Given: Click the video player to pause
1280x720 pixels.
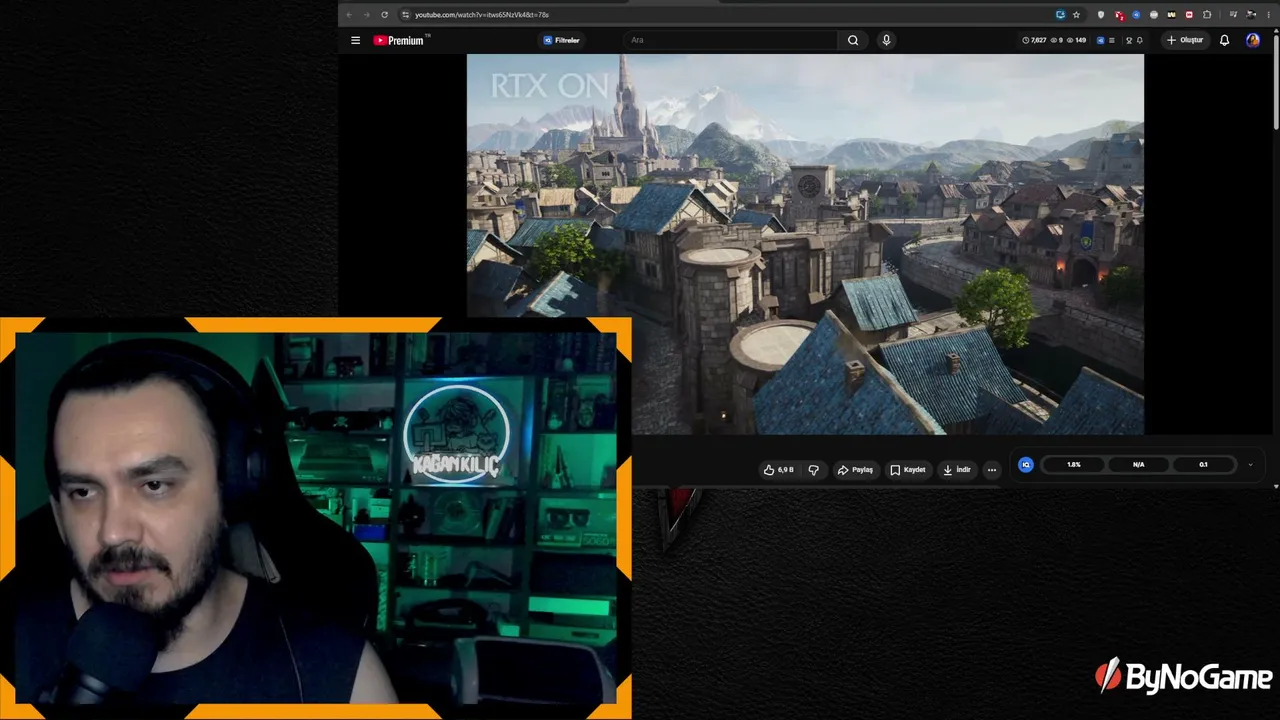Looking at the screenshot, I should point(805,244).
